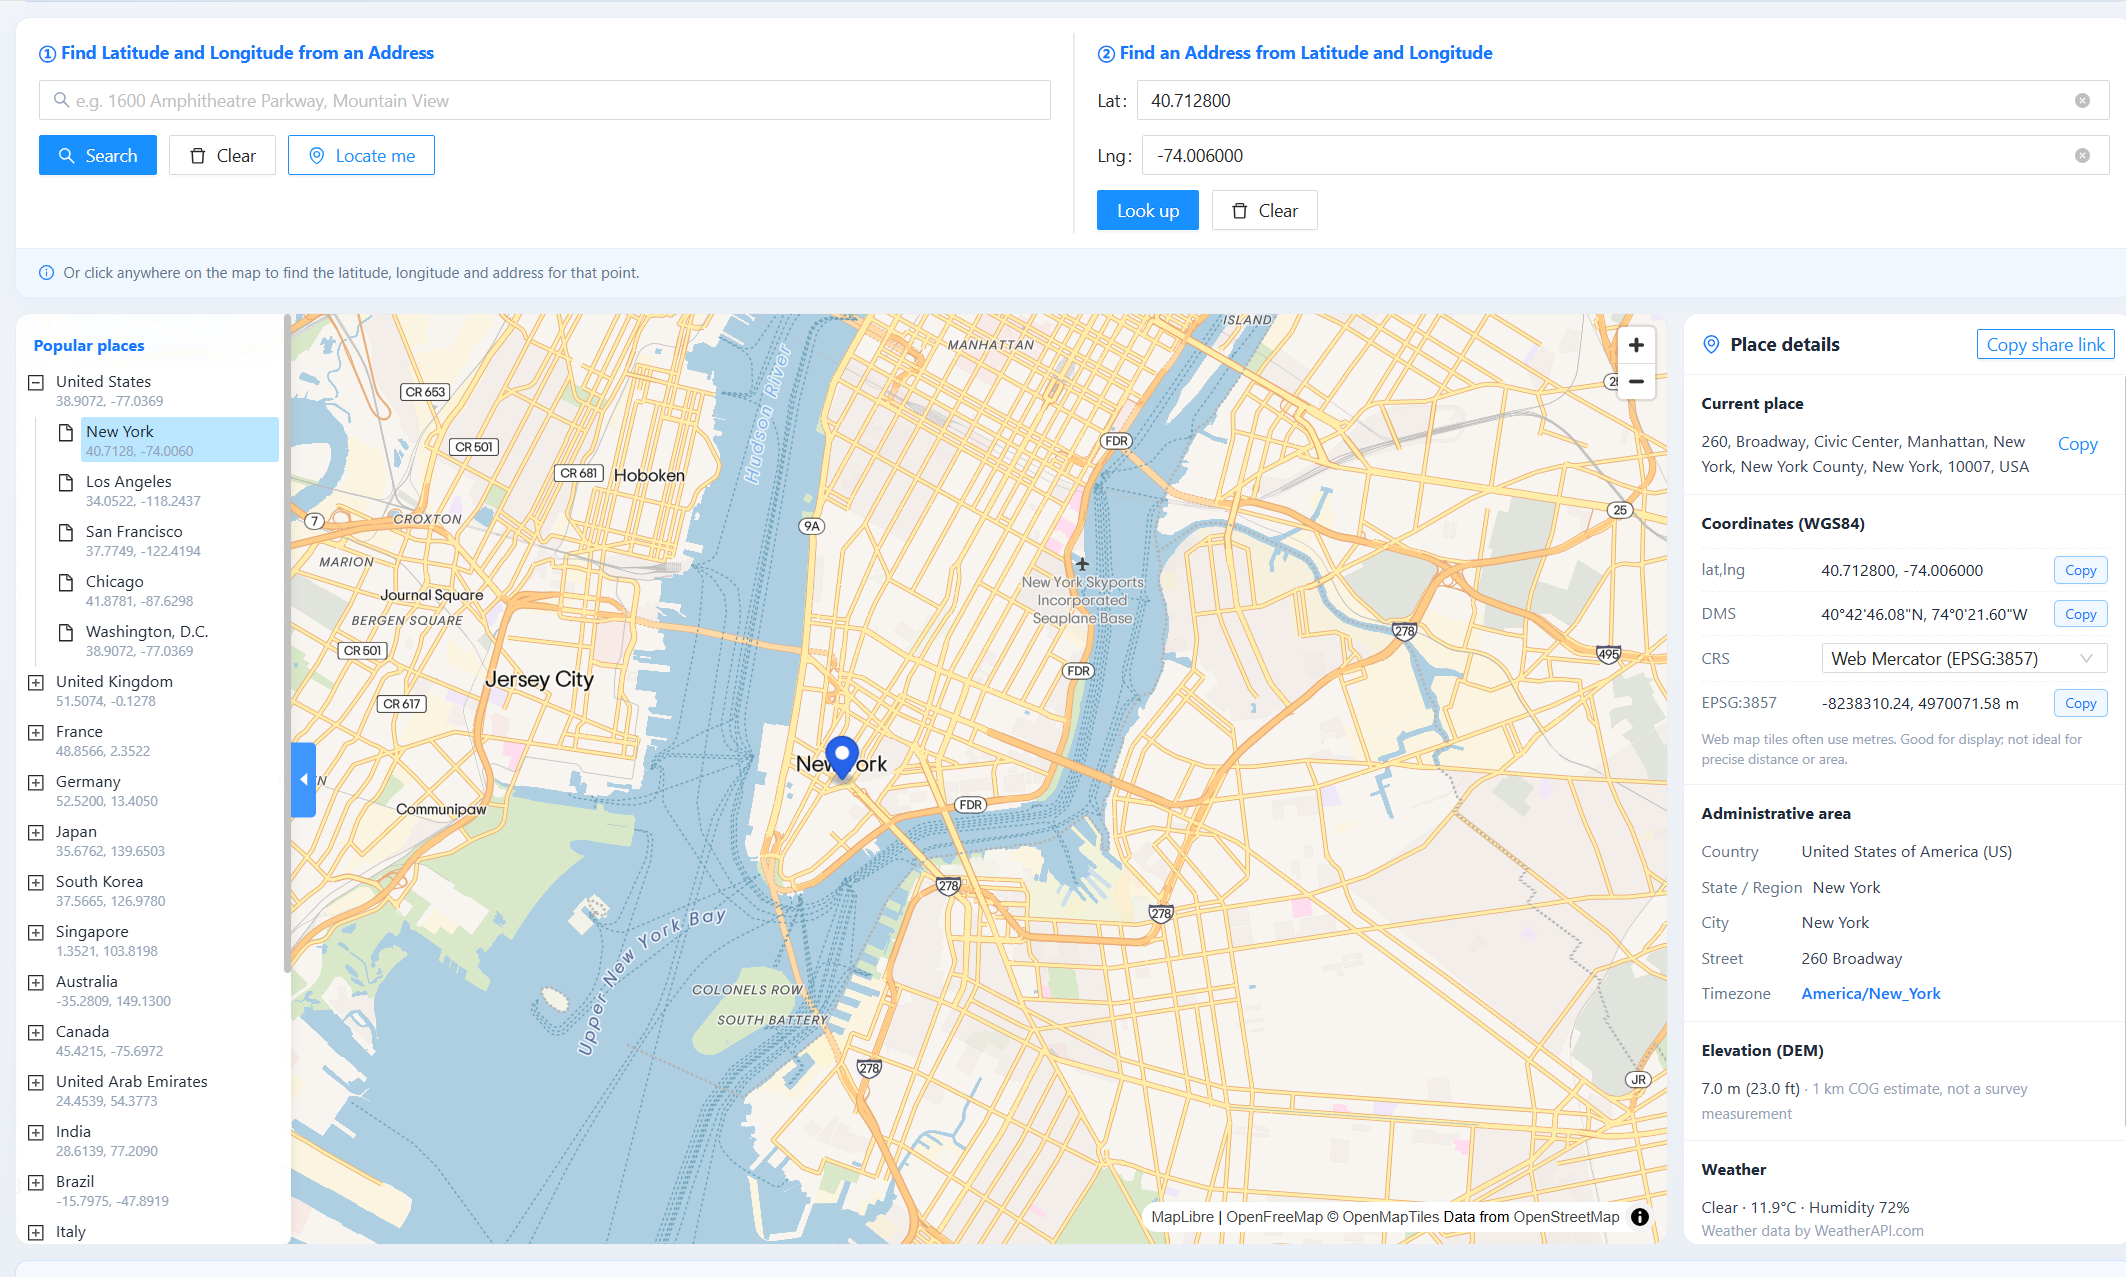
Task: Click the Place details pin icon
Action: (x=1711, y=344)
